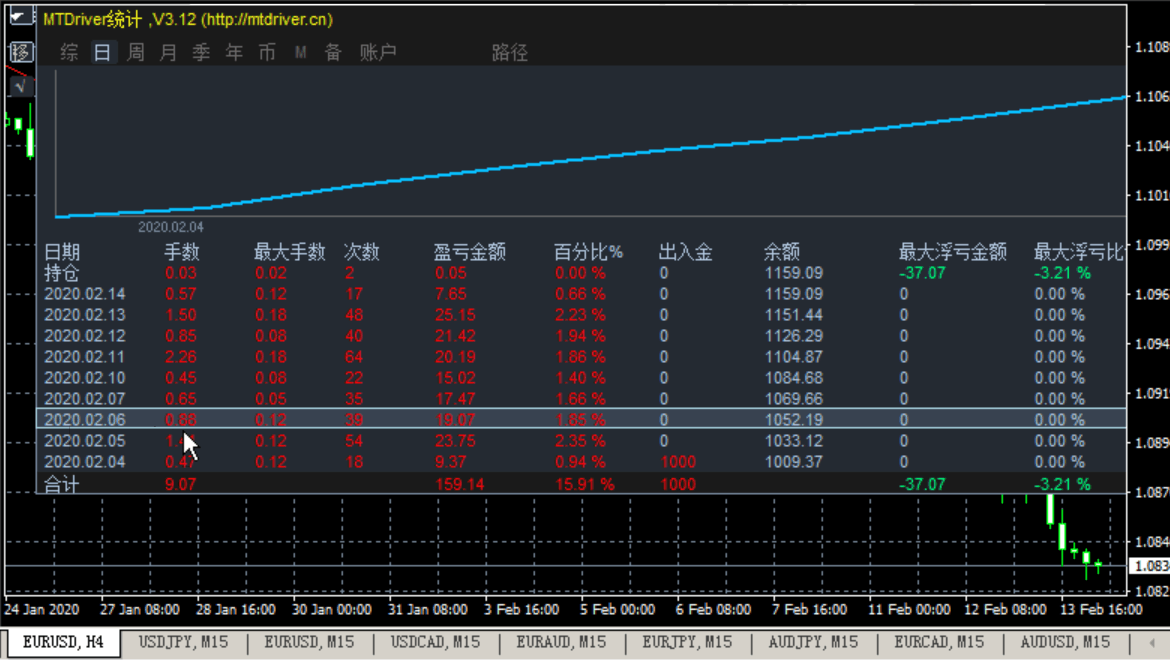Click deposit value 1000 in 2020.02.04 row

(x=678, y=462)
